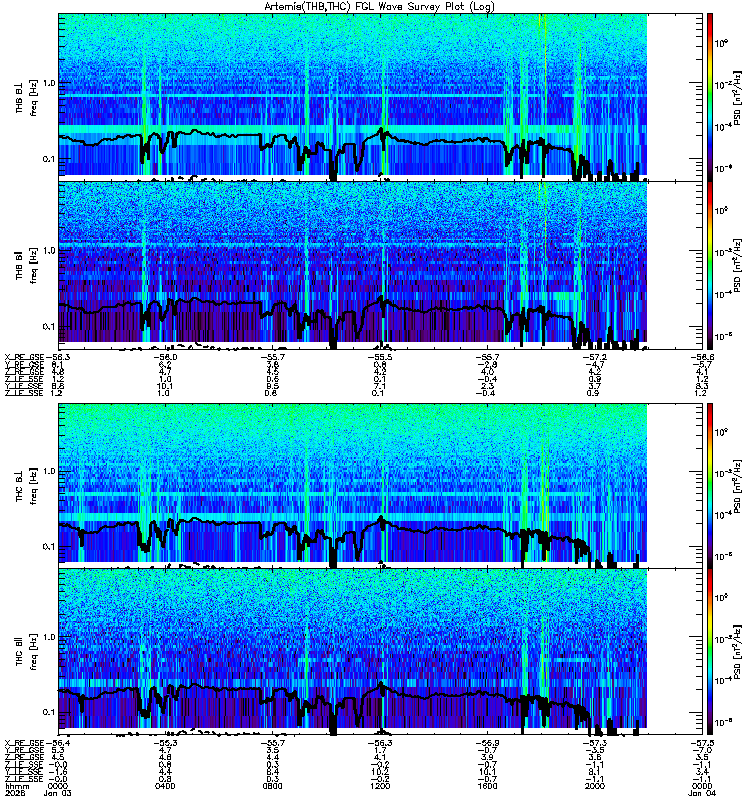
Task: Click the 2000 time tick label
Action: [x=595, y=786]
